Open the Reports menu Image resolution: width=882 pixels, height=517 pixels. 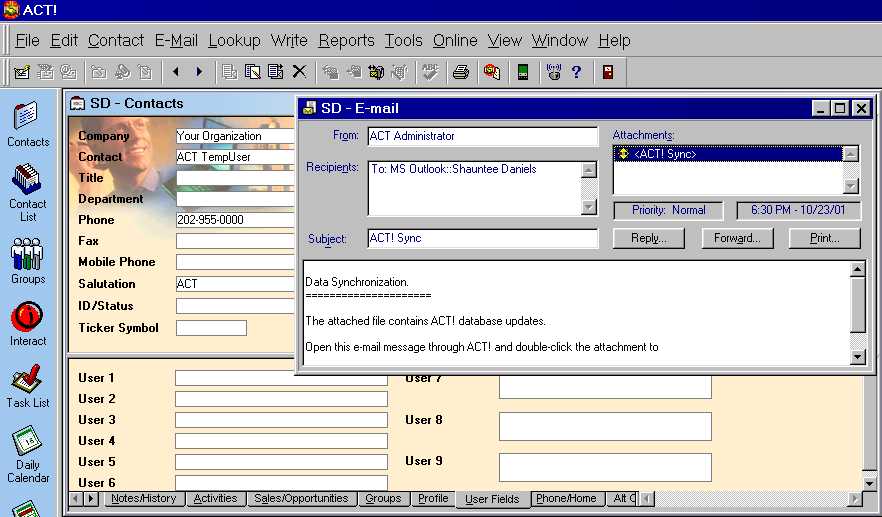(346, 40)
